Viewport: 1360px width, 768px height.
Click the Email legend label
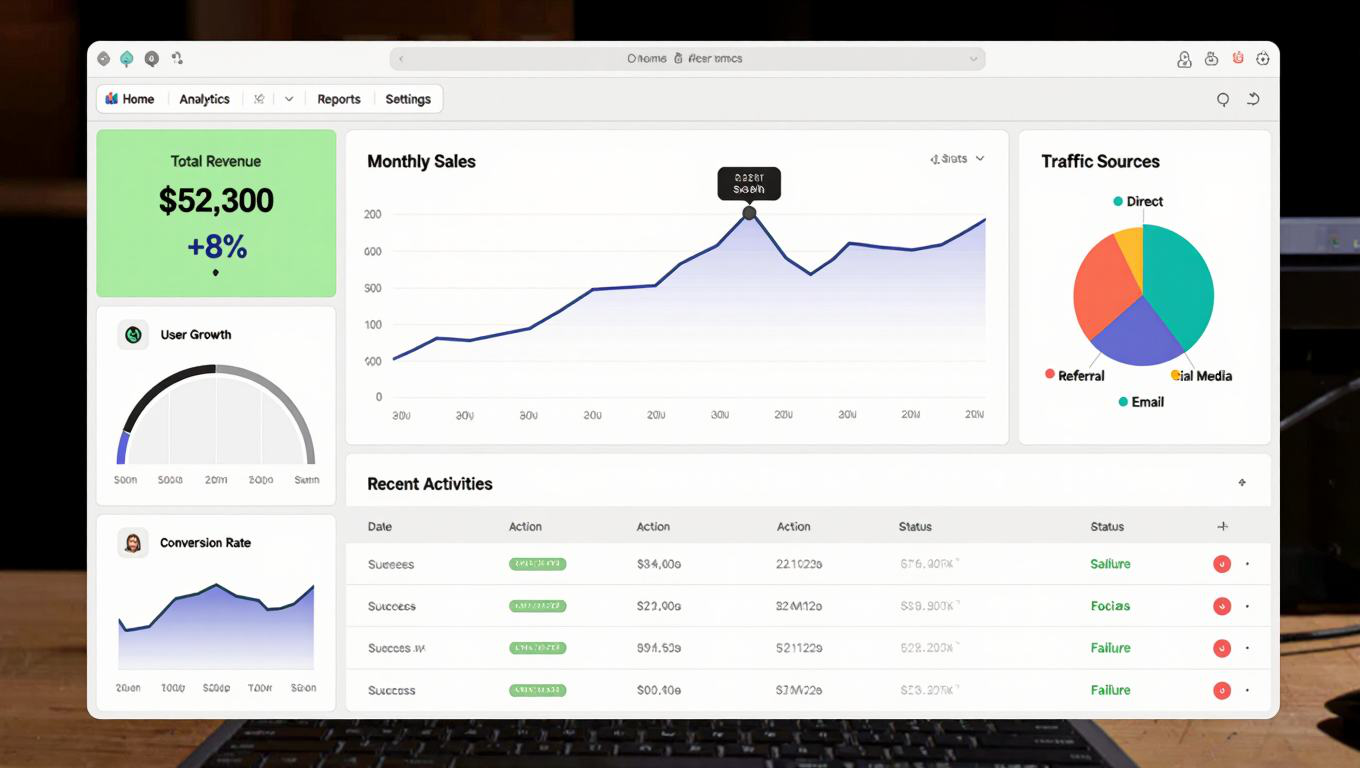point(1147,402)
